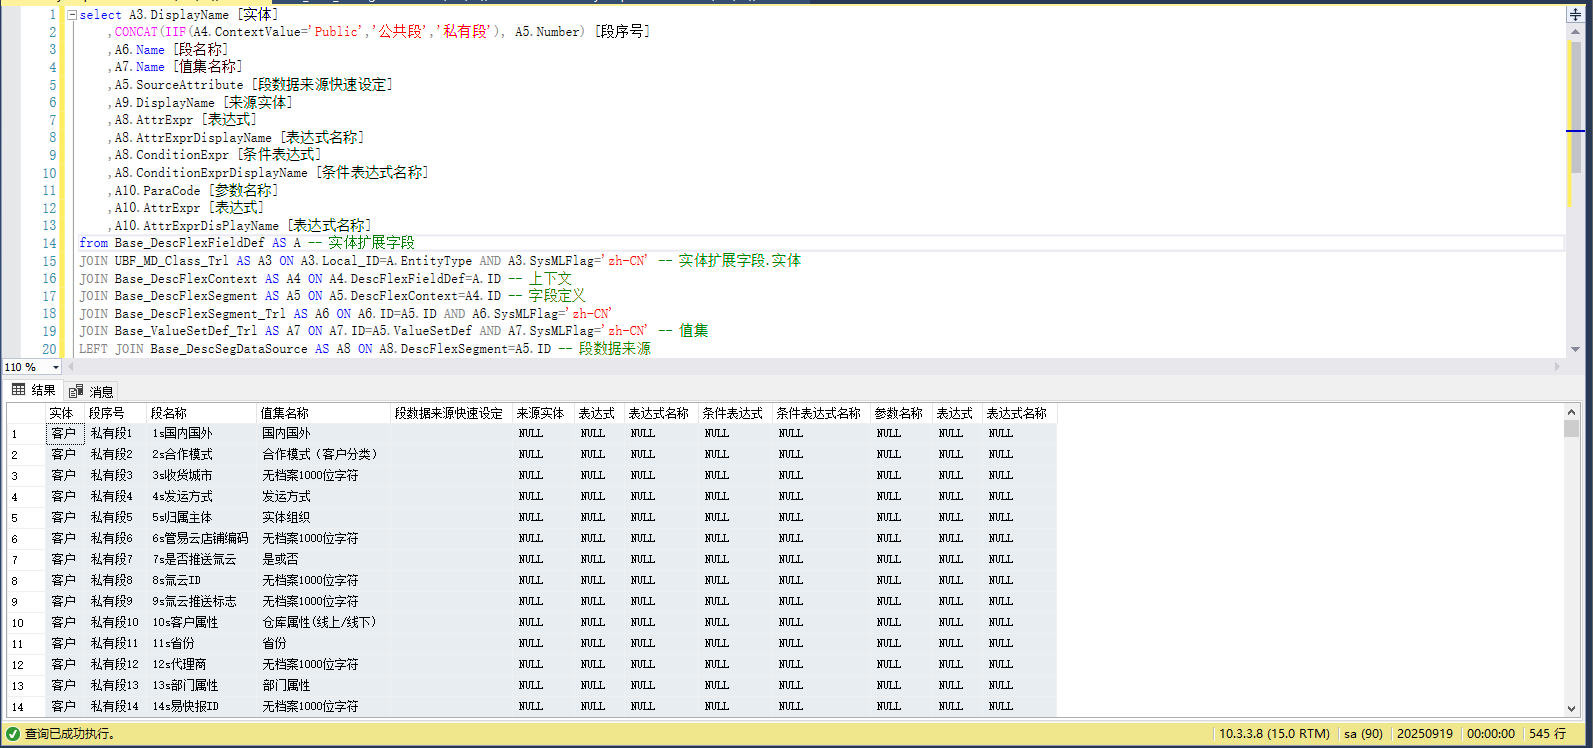Click the editor scrollbar down arrow
Screen dimensions: 1593x748
(1575, 349)
